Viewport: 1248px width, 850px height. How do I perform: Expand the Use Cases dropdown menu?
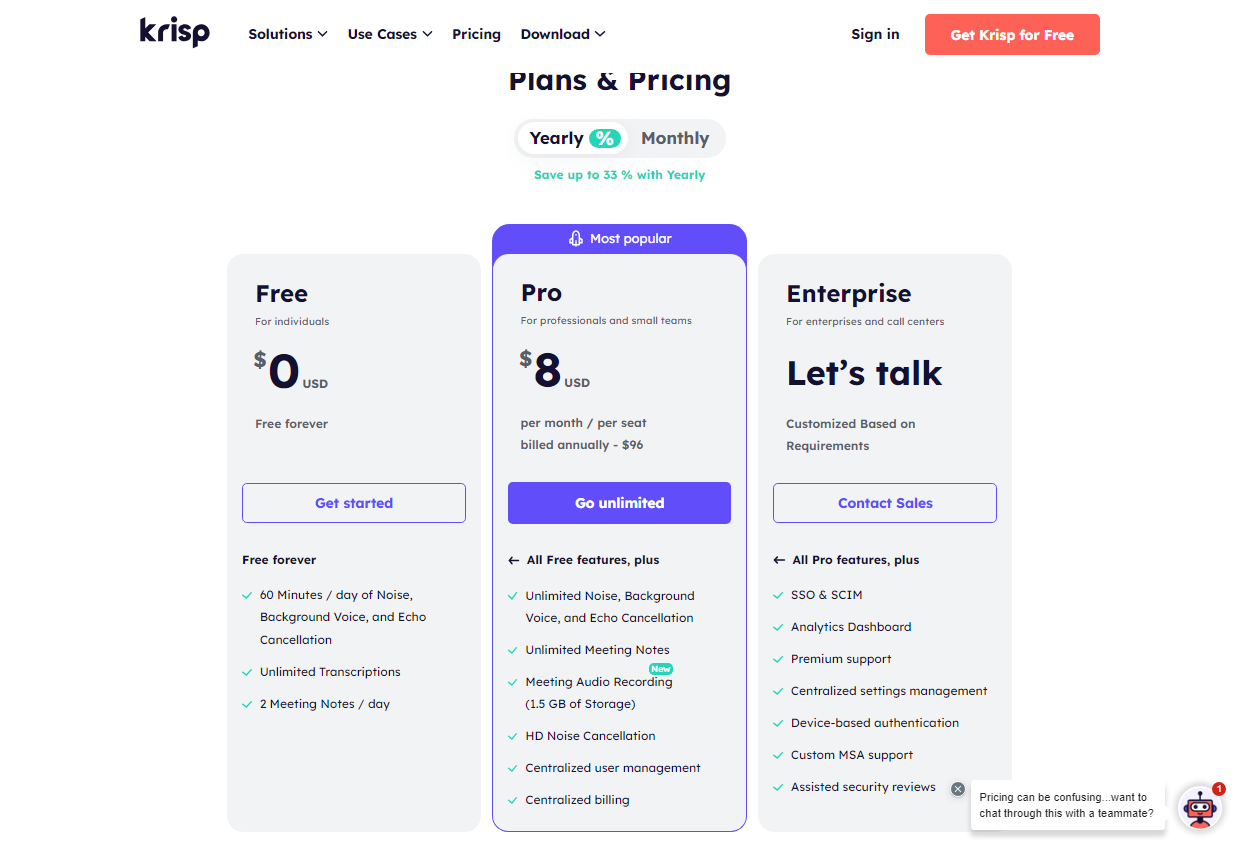390,34
